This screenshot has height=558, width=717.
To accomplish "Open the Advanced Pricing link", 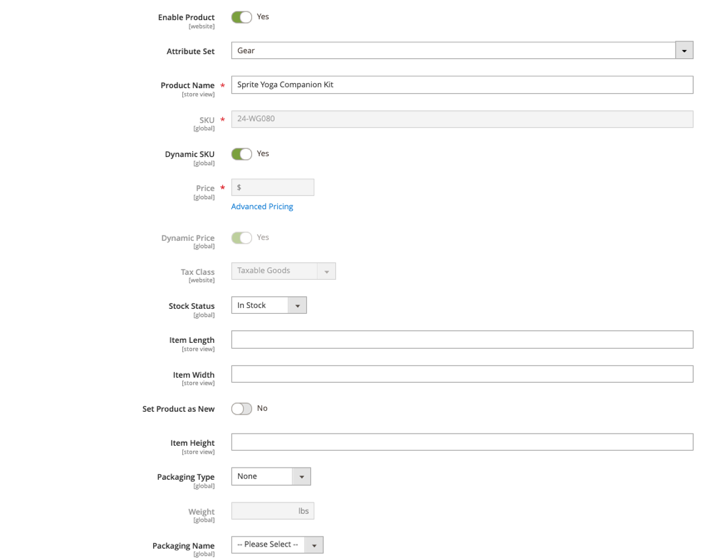I will coord(262,206).
